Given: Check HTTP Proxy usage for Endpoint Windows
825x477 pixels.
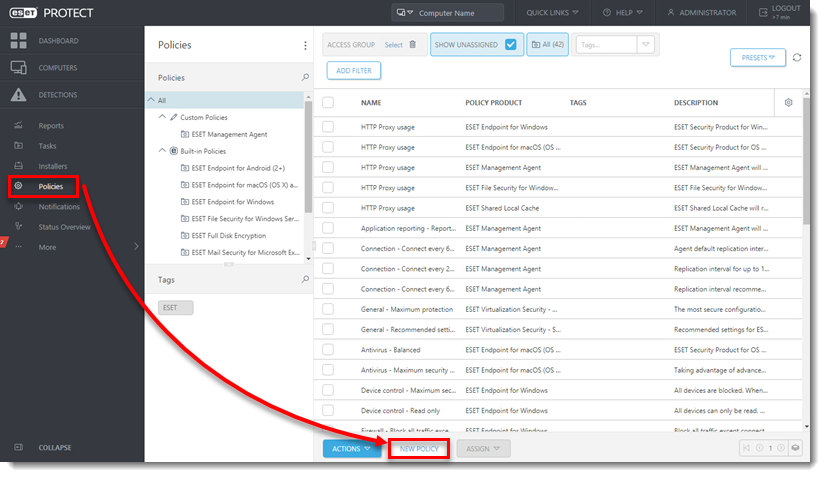Looking at the screenshot, I should coord(328,127).
